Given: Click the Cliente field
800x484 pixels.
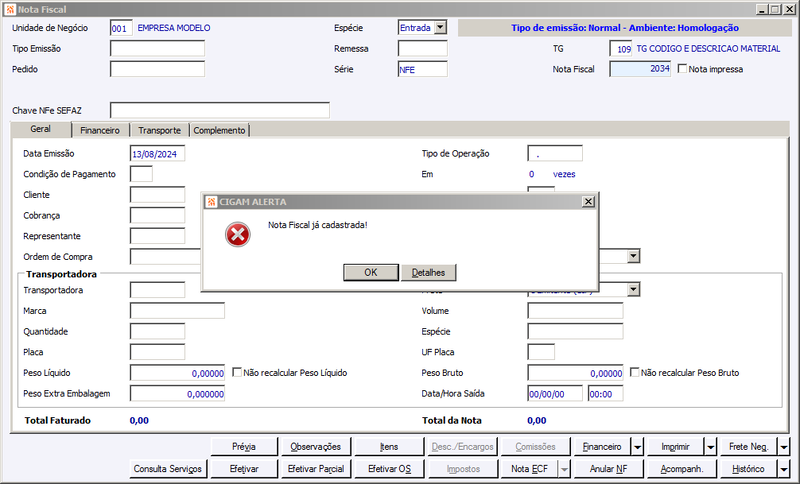Looking at the screenshot, I should tap(158, 195).
